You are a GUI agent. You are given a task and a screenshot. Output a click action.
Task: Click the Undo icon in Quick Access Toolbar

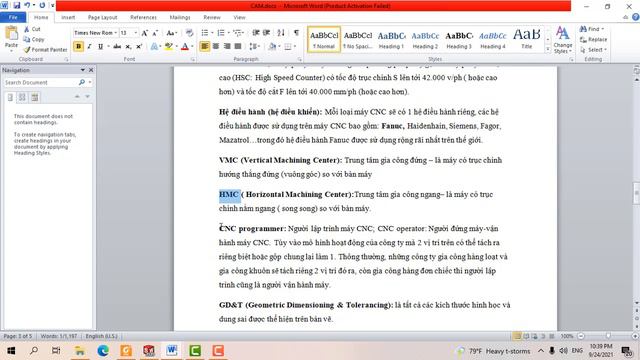tap(27, 5)
